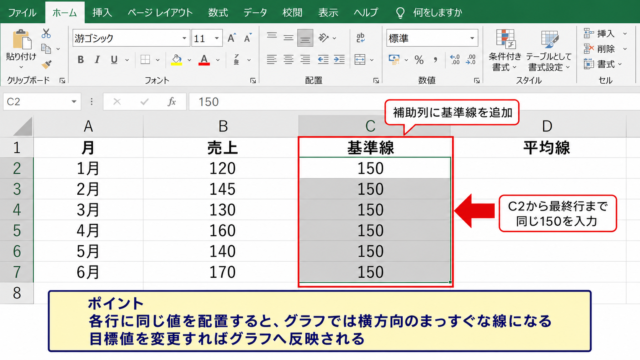
Task: Open Font group dialog launcher
Action: click(253, 81)
